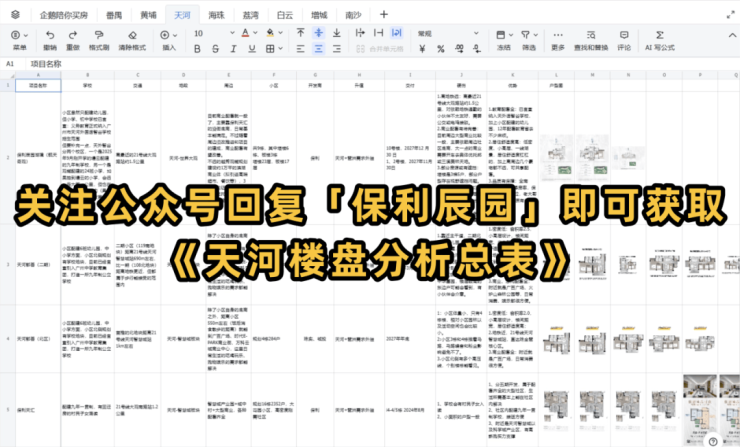Toggle bold text formatting
The width and height of the screenshot is (740, 447).
(x=198, y=48)
